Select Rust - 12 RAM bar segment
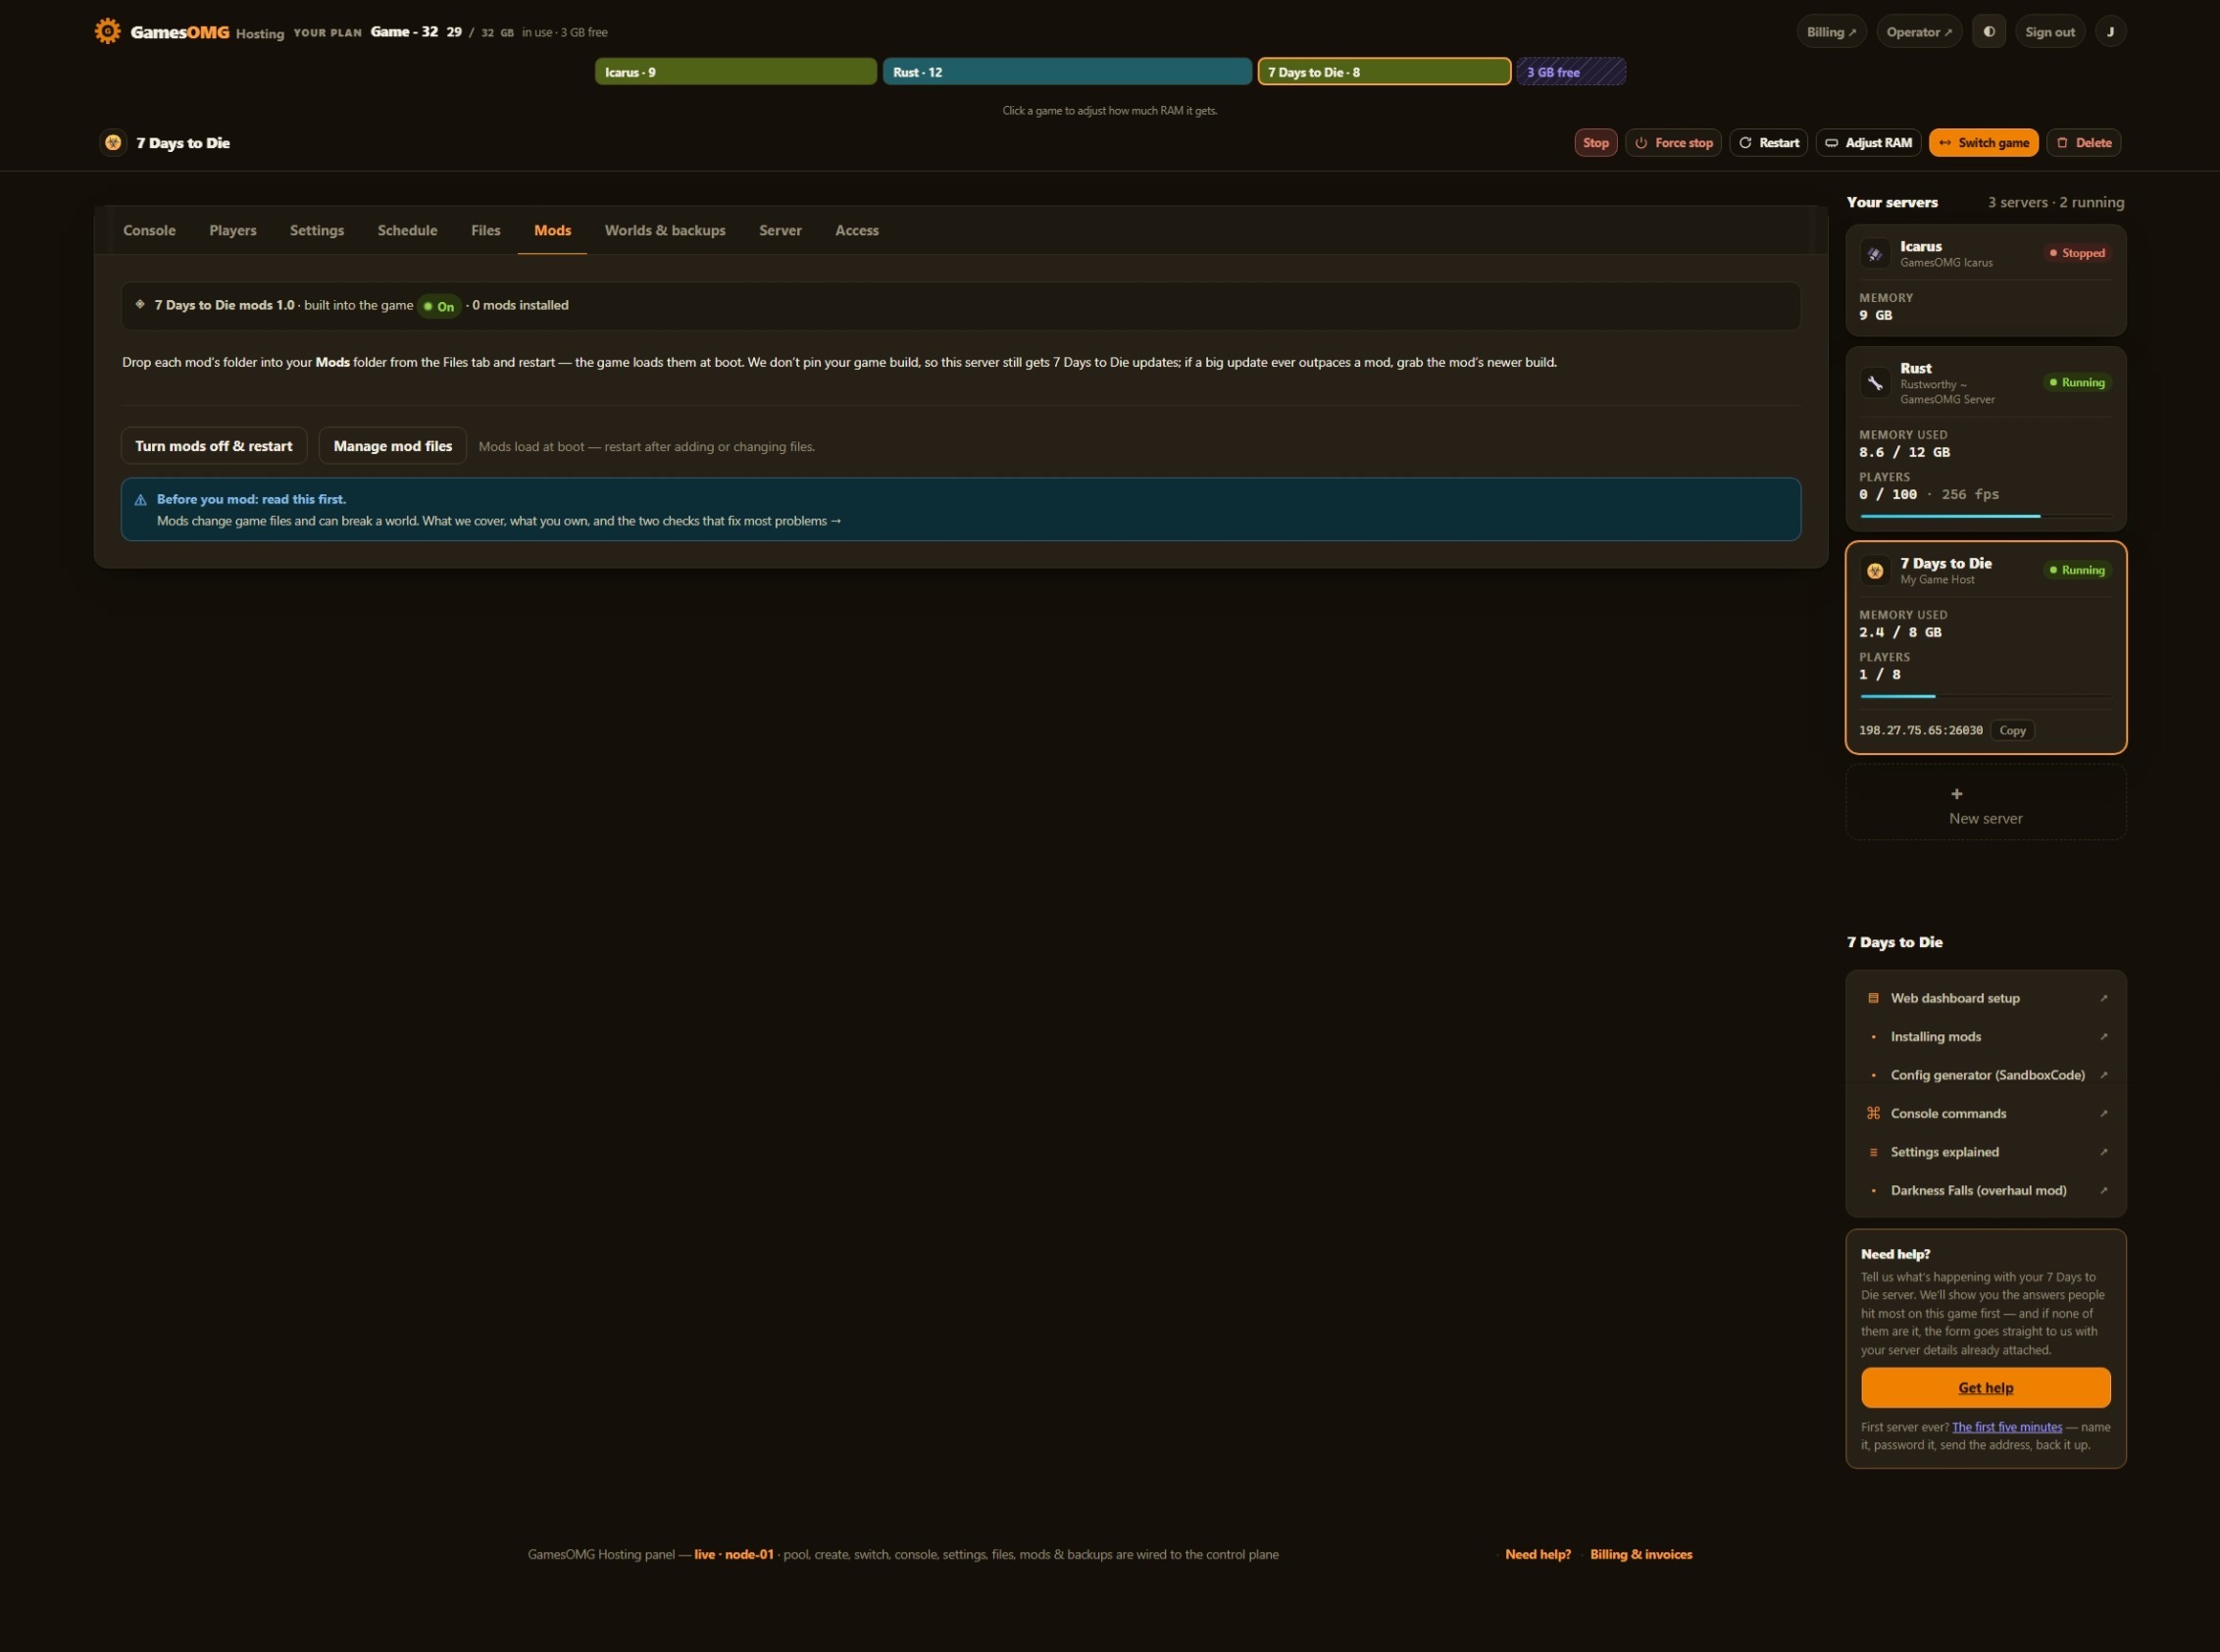The width and height of the screenshot is (2220, 1652). [1067, 72]
